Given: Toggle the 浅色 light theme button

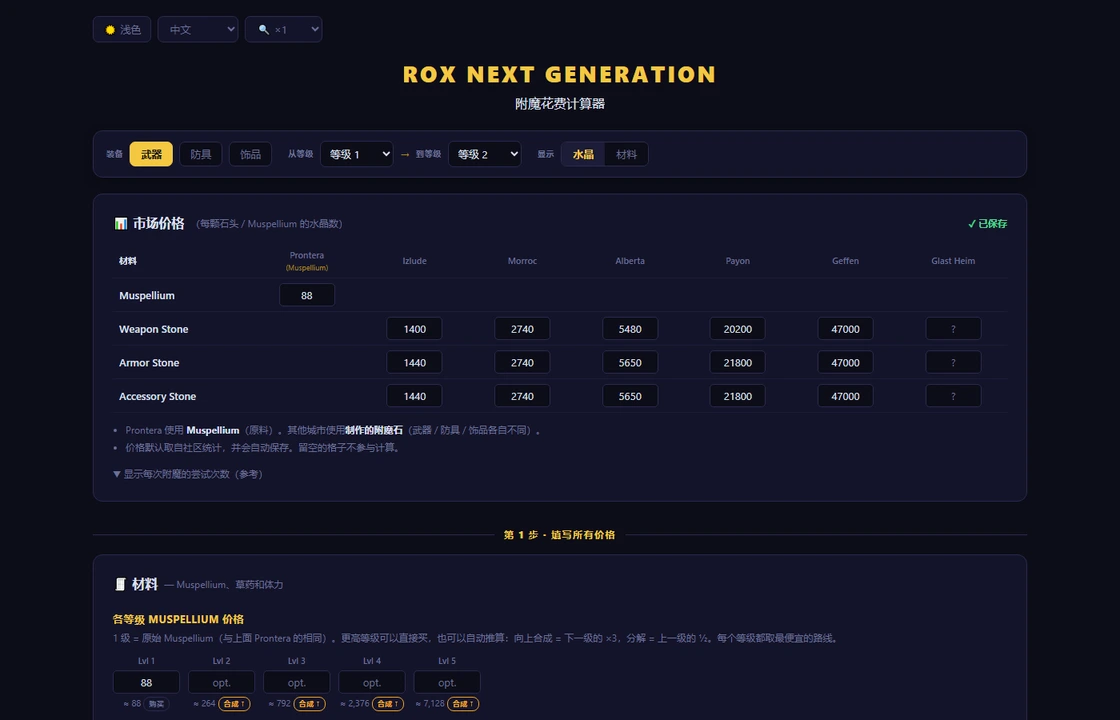Looking at the screenshot, I should click(x=122, y=29).
